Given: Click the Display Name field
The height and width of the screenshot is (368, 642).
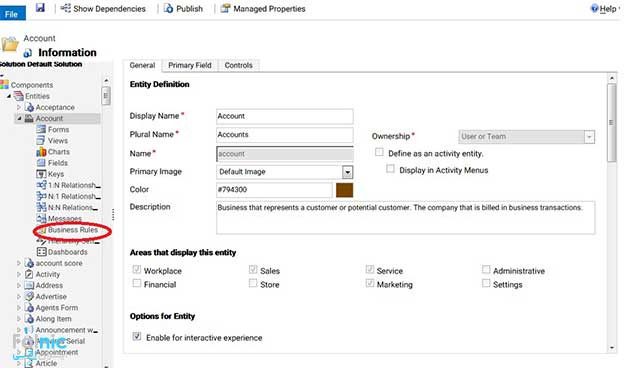Looking at the screenshot, I should pyautogui.click(x=285, y=116).
